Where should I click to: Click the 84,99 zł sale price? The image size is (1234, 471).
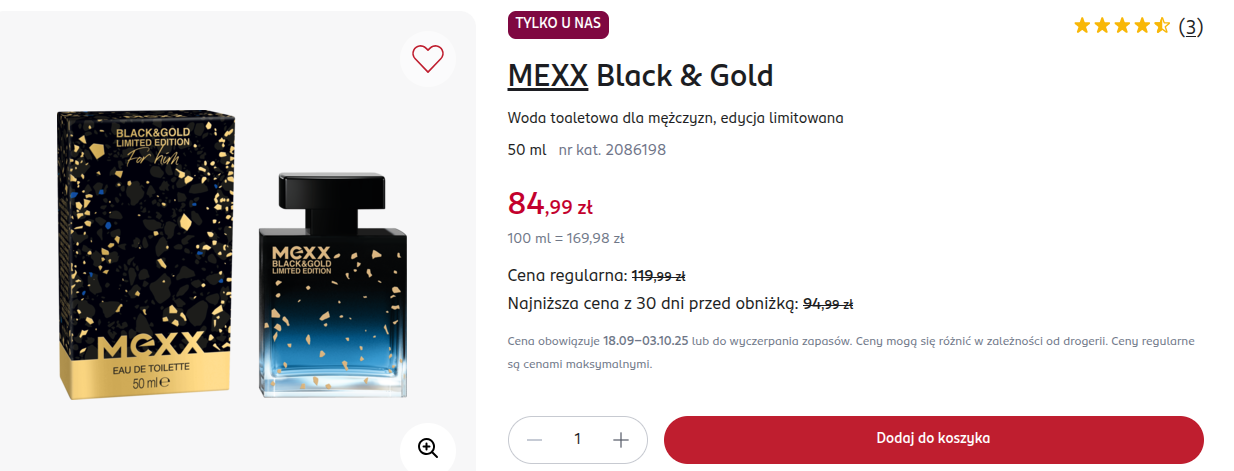(550, 205)
